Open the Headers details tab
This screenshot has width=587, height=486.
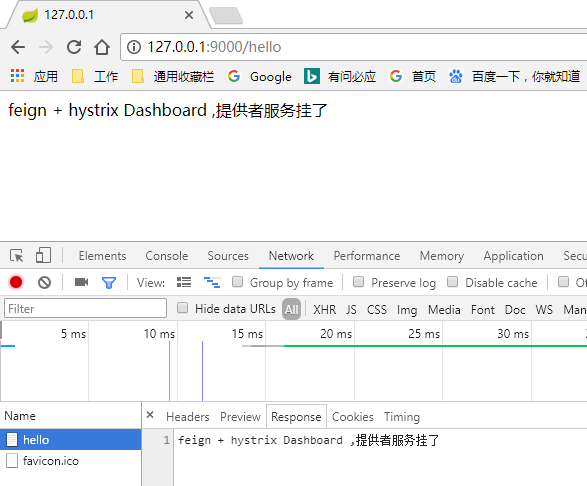(x=188, y=417)
